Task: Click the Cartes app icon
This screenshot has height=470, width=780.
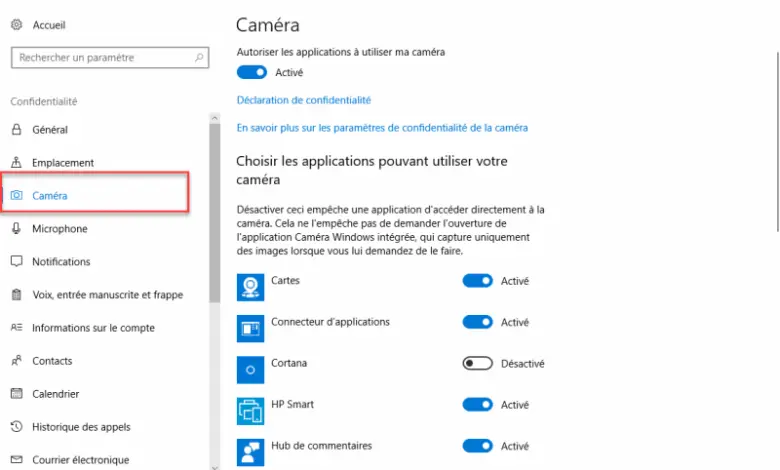Action: (x=250, y=287)
